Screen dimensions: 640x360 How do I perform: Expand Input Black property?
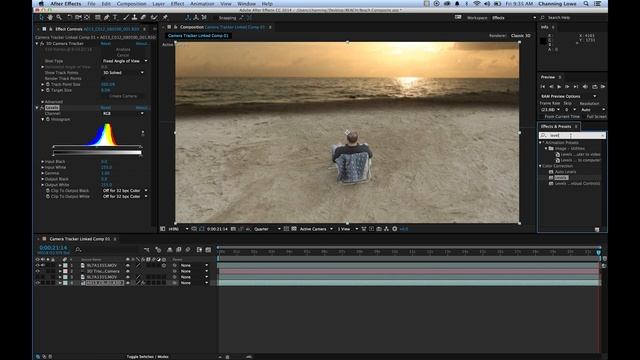(42, 162)
